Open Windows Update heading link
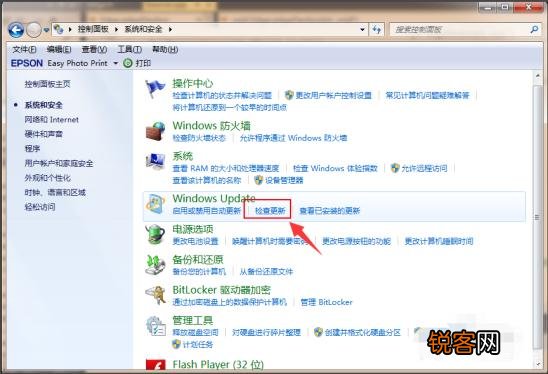This screenshot has width=548, height=374. pyautogui.click(x=214, y=199)
